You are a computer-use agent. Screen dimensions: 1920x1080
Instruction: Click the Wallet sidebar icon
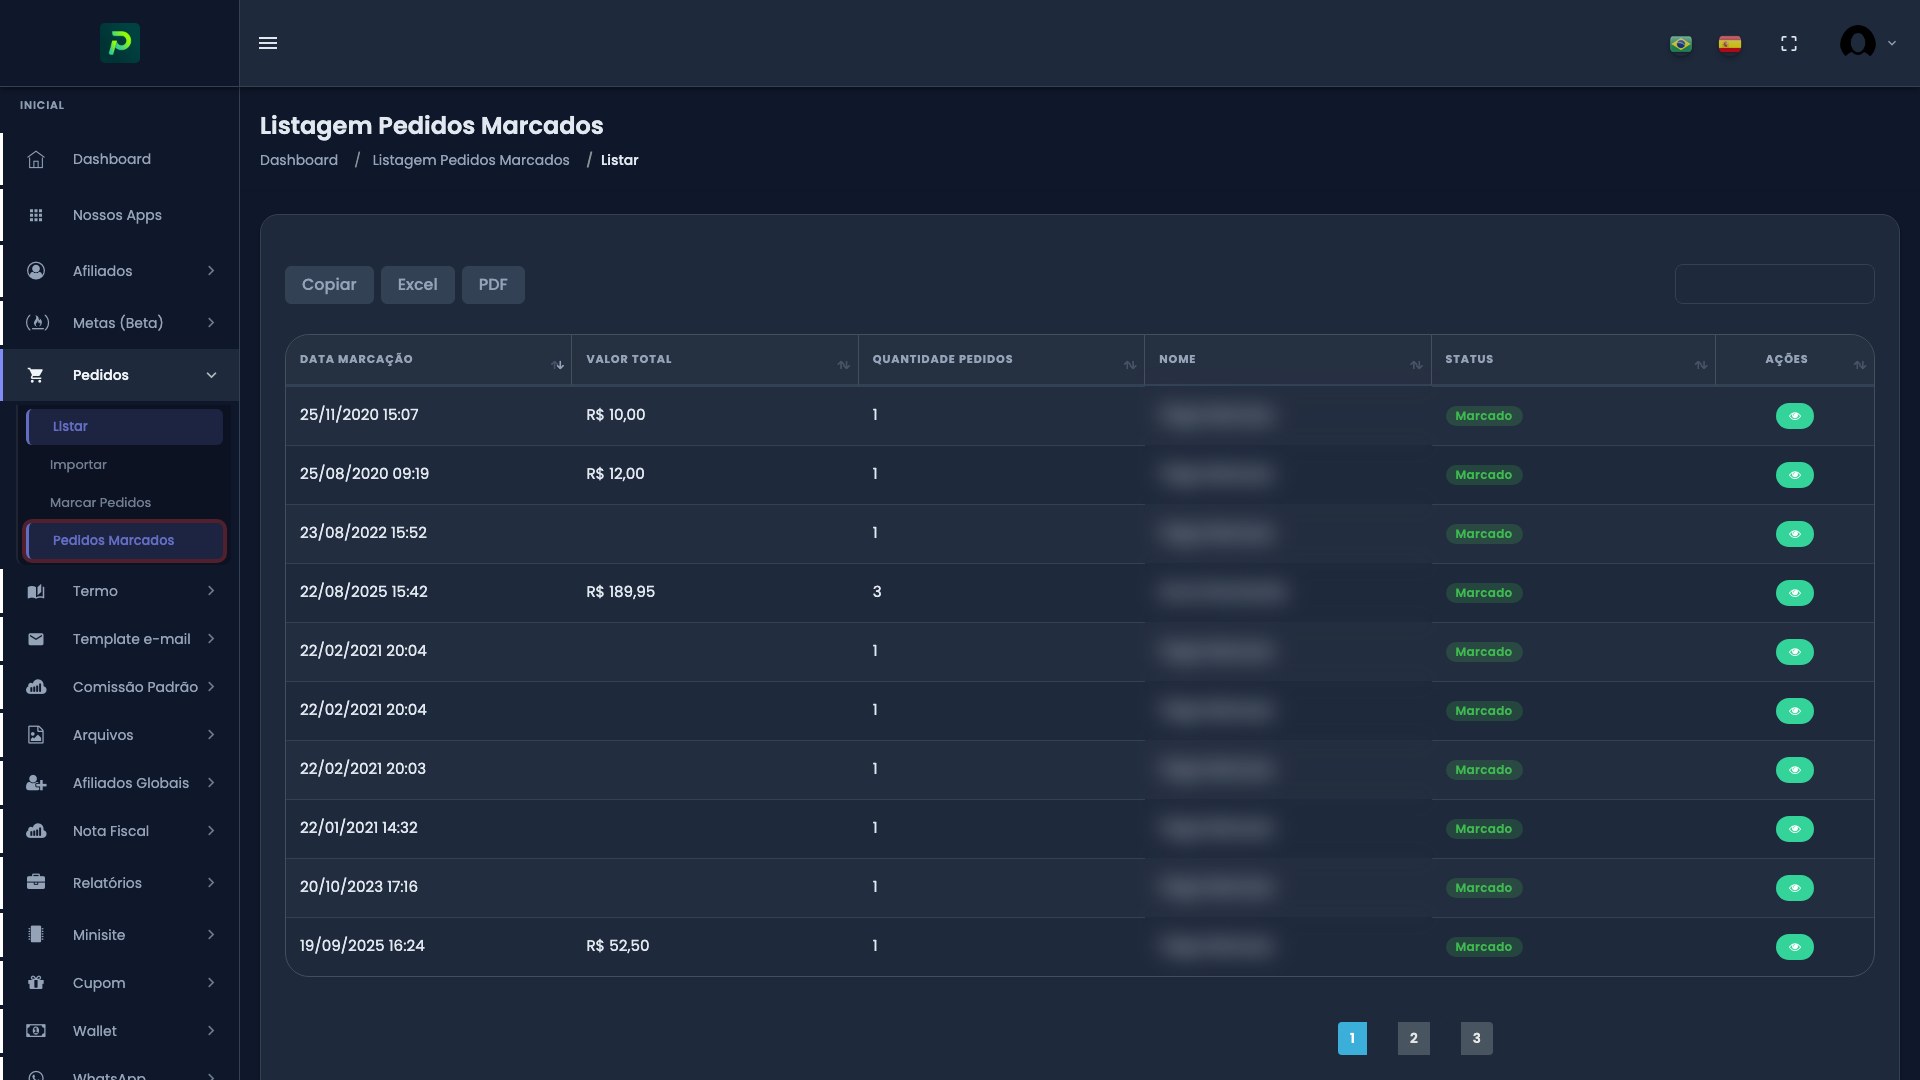coord(36,1031)
